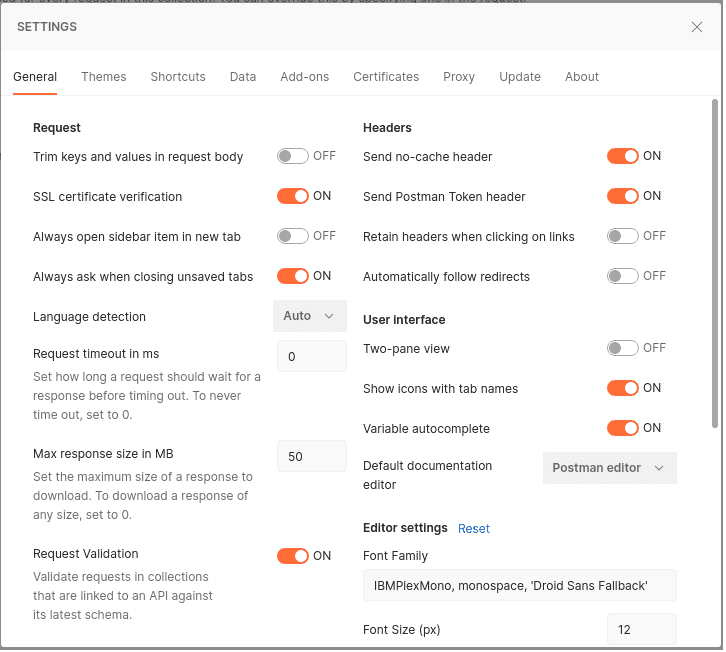Focus the Font Family text field
726x652 pixels.
519,585
